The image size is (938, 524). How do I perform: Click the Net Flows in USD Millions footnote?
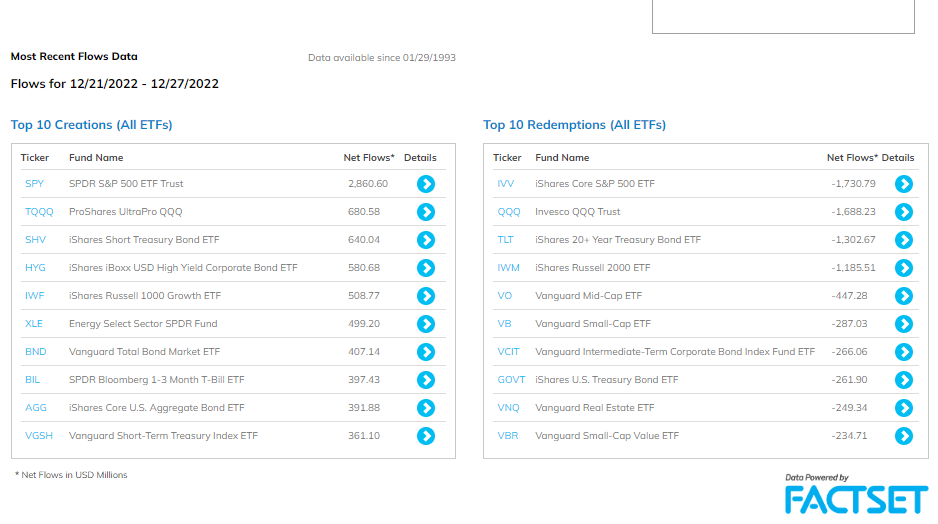coord(71,475)
